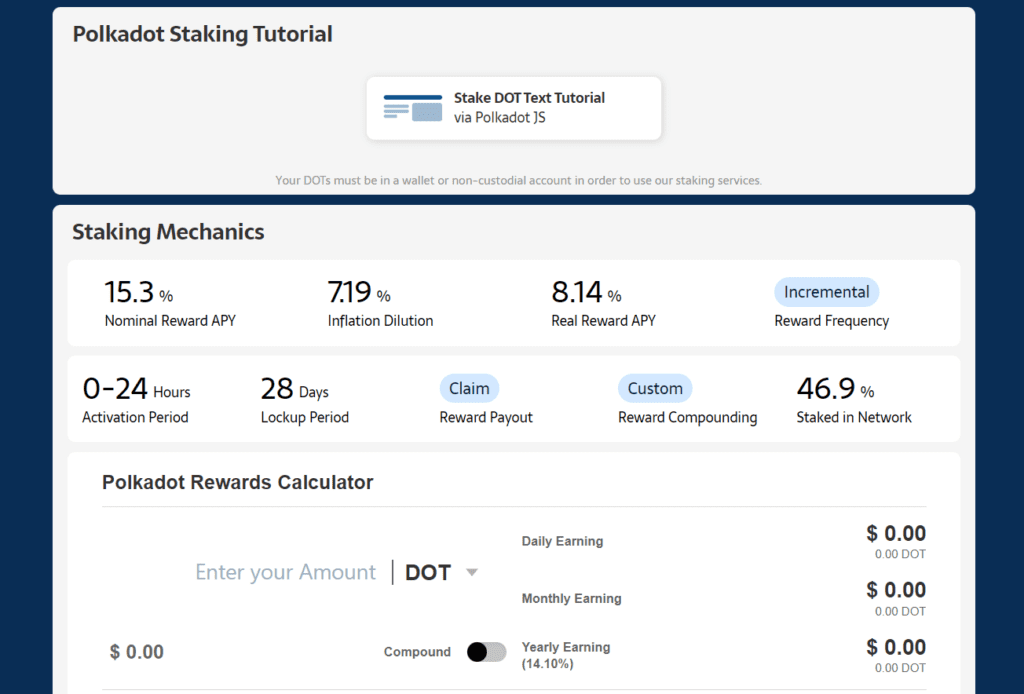1024x694 pixels.
Task: Toggle the Compound switch on
Action: pyautogui.click(x=486, y=652)
